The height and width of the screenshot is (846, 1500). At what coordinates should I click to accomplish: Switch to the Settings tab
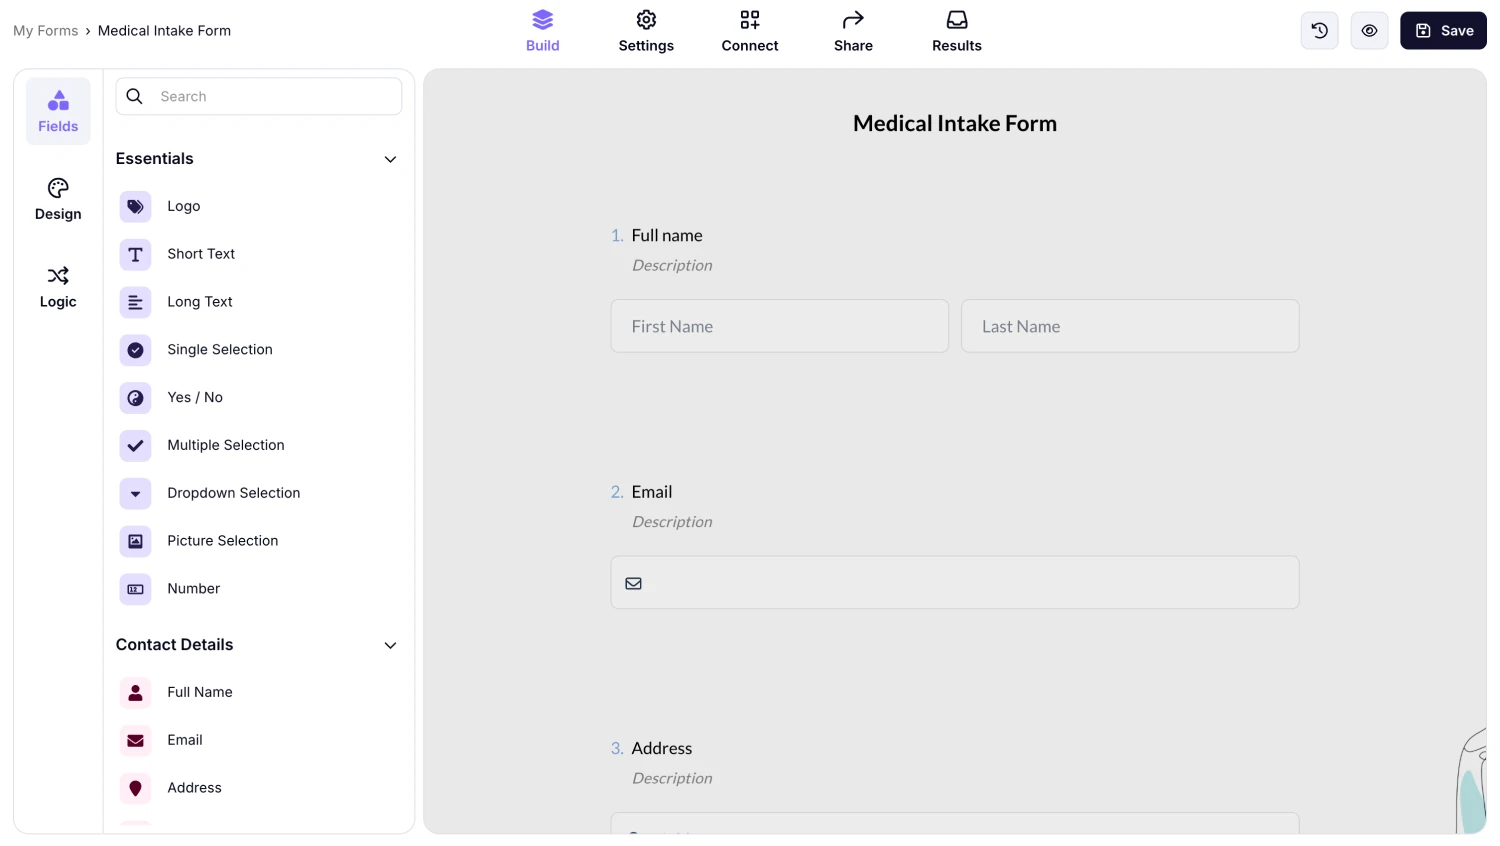click(646, 30)
